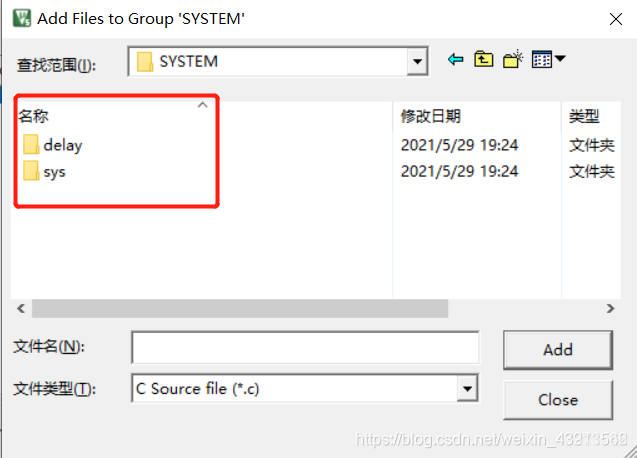
Task: Open the view menu icon
Action: (x=542, y=59)
